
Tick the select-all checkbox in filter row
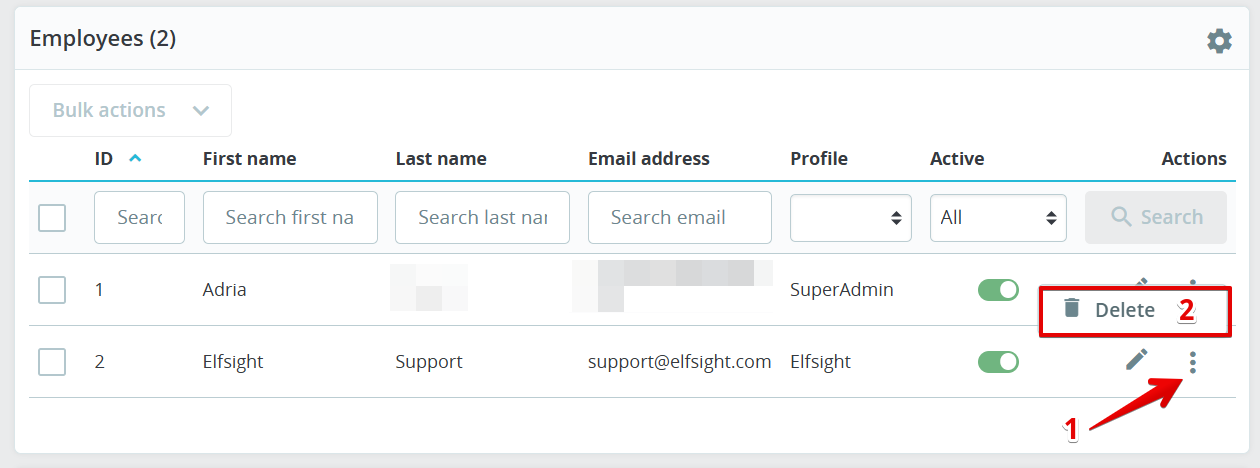(x=52, y=218)
